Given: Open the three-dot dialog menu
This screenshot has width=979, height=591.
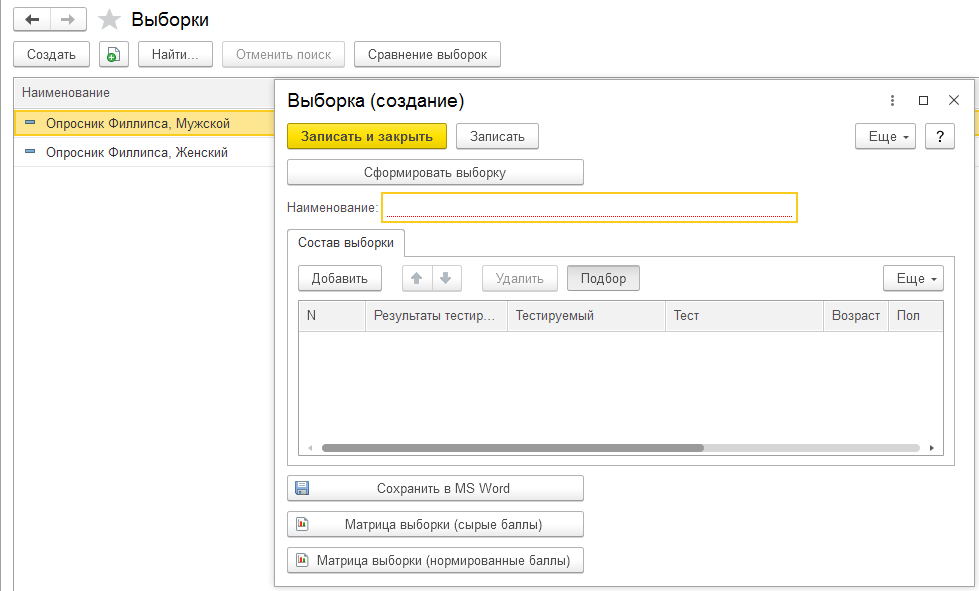Looking at the screenshot, I should (x=892, y=101).
